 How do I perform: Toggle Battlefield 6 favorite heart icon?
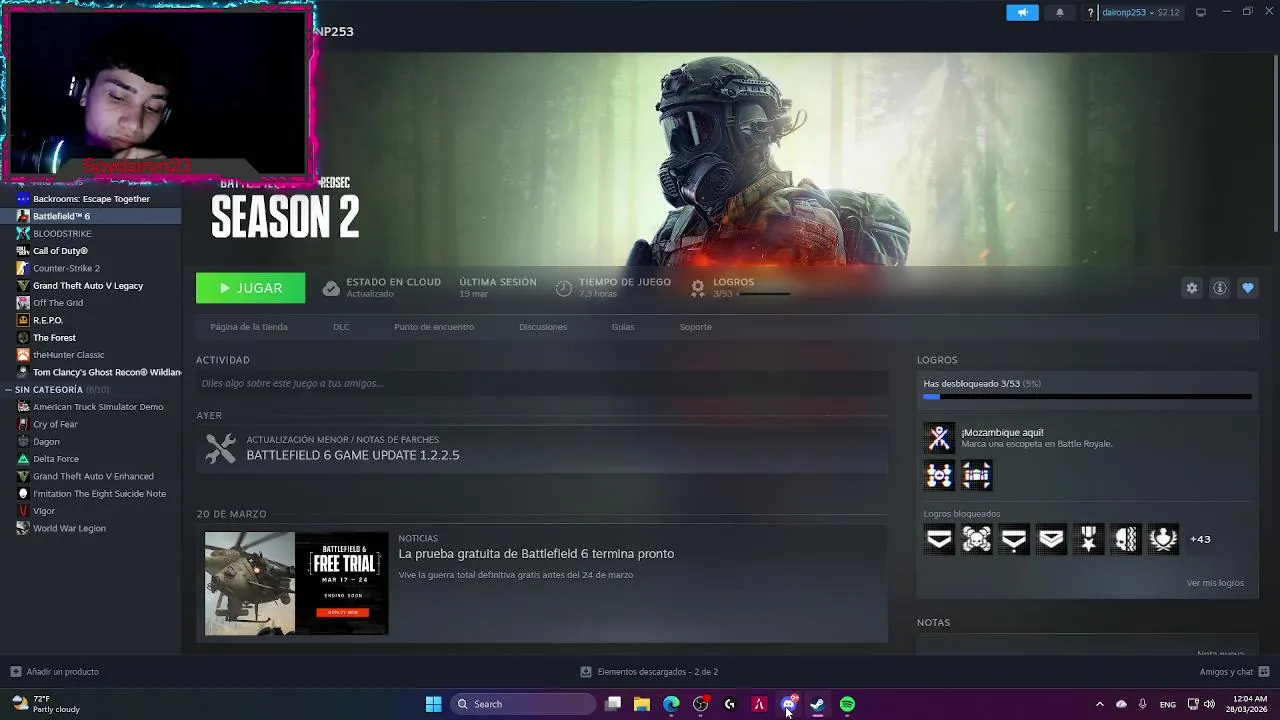pos(1248,288)
